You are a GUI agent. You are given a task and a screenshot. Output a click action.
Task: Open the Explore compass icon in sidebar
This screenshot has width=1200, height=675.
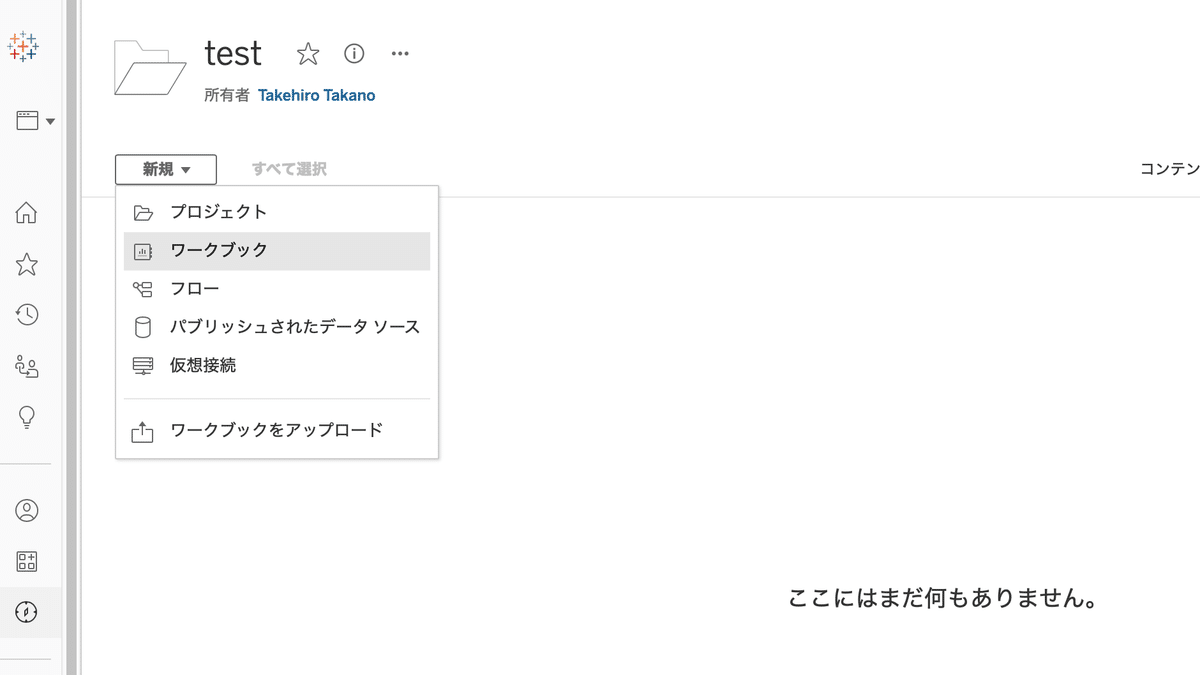point(27,612)
